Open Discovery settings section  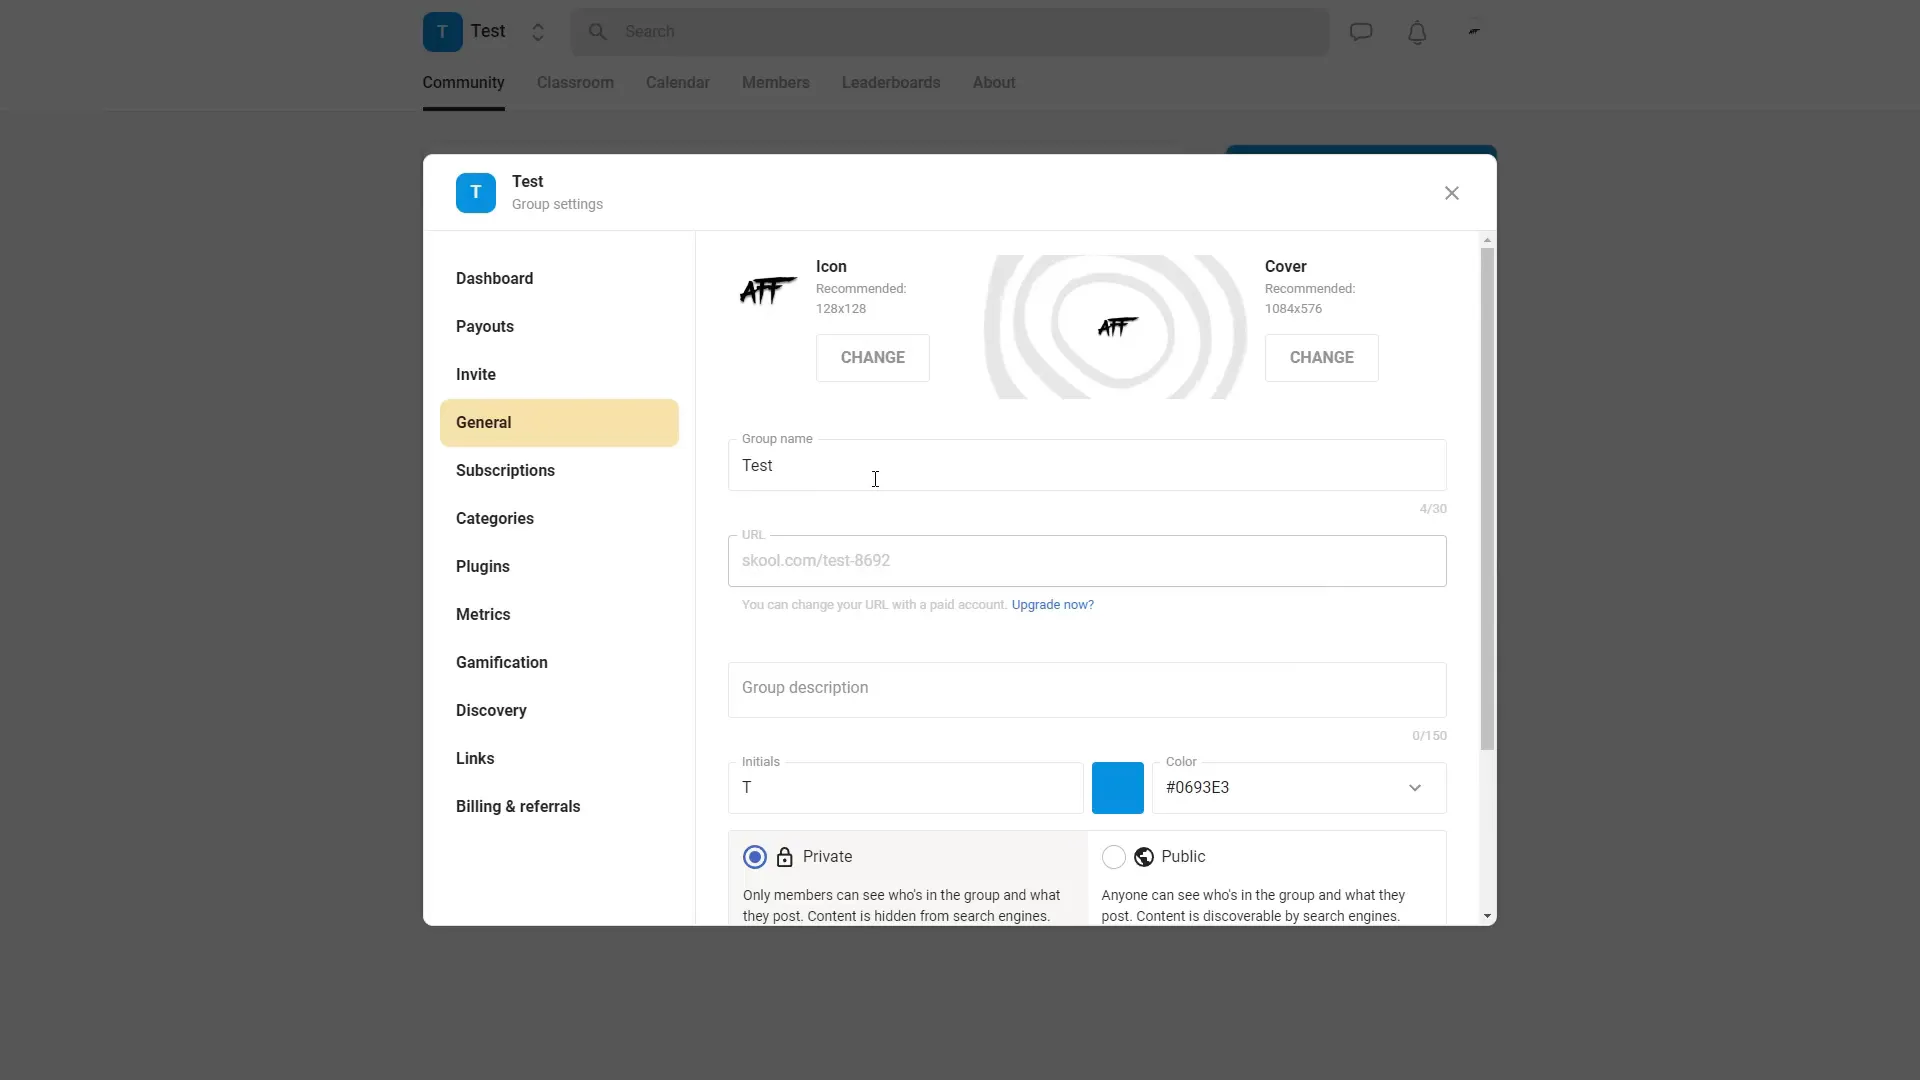[559, 711]
